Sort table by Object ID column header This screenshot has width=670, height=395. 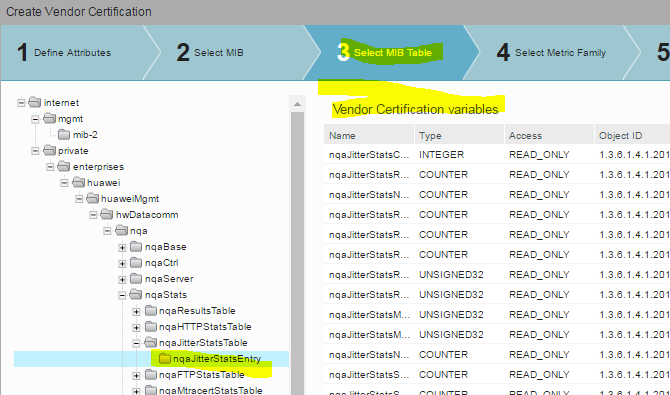632,136
